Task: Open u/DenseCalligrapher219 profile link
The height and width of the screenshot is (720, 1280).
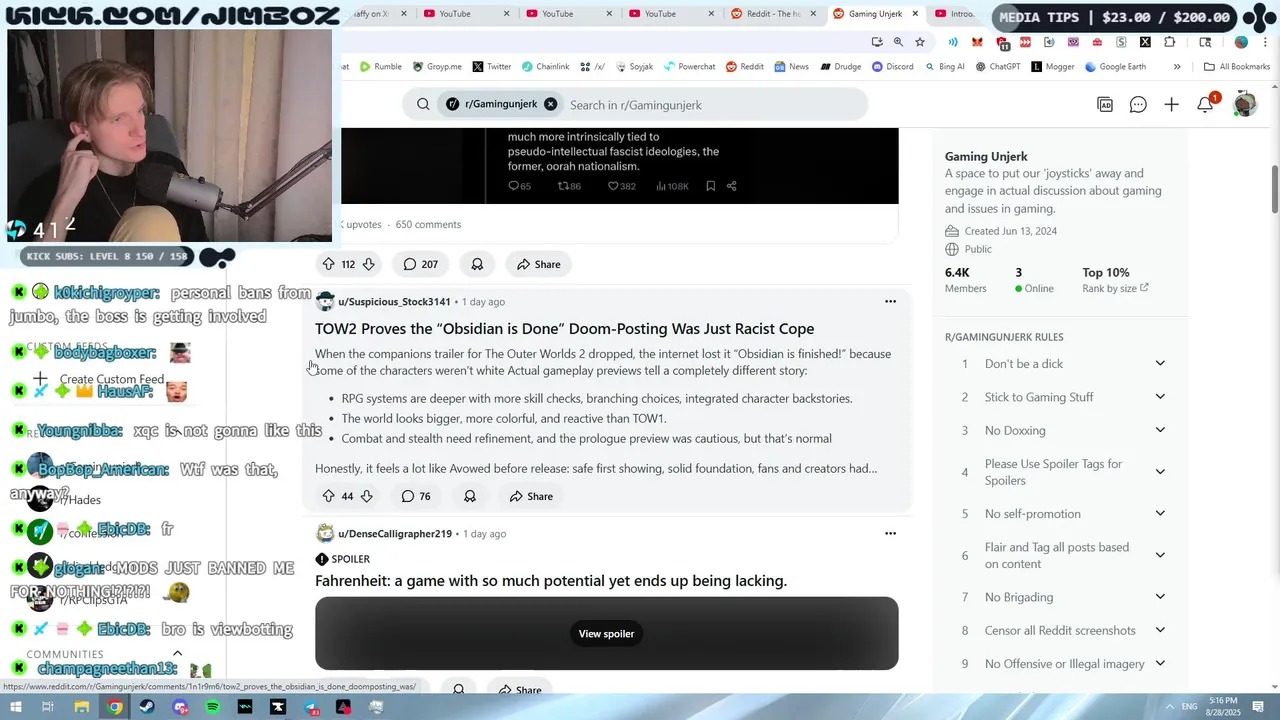Action: [395, 533]
